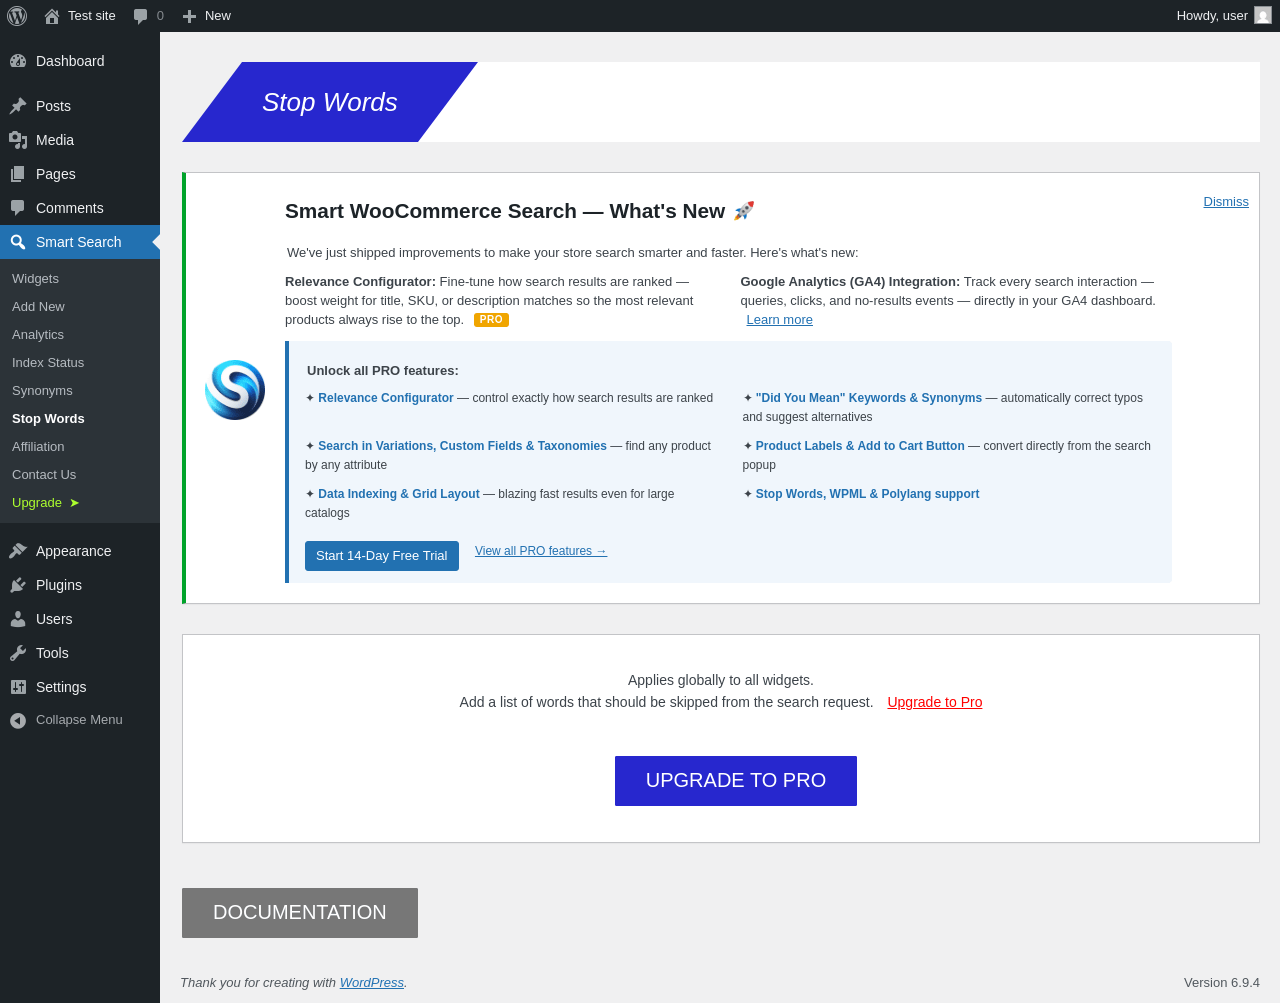This screenshot has height=1003, width=1280.
Task: Click the Learn more link
Action: point(779,320)
